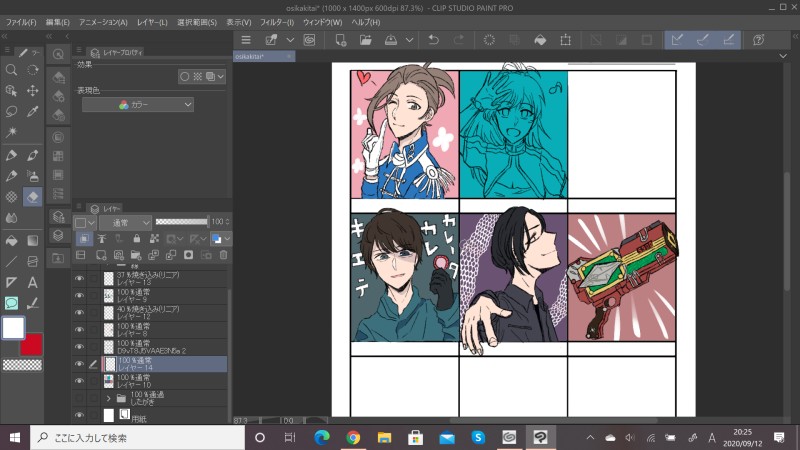
Task: Select the red sub color swatch
Action: [x=31, y=344]
